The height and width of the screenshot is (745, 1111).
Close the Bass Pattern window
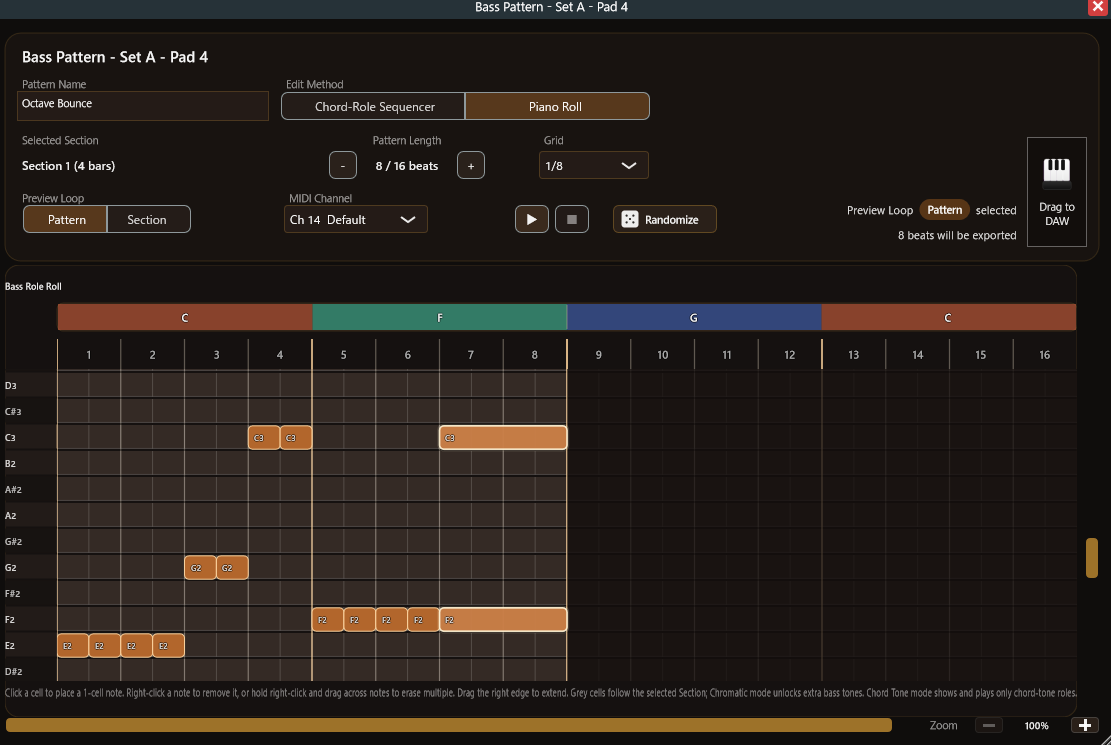point(1098,7)
